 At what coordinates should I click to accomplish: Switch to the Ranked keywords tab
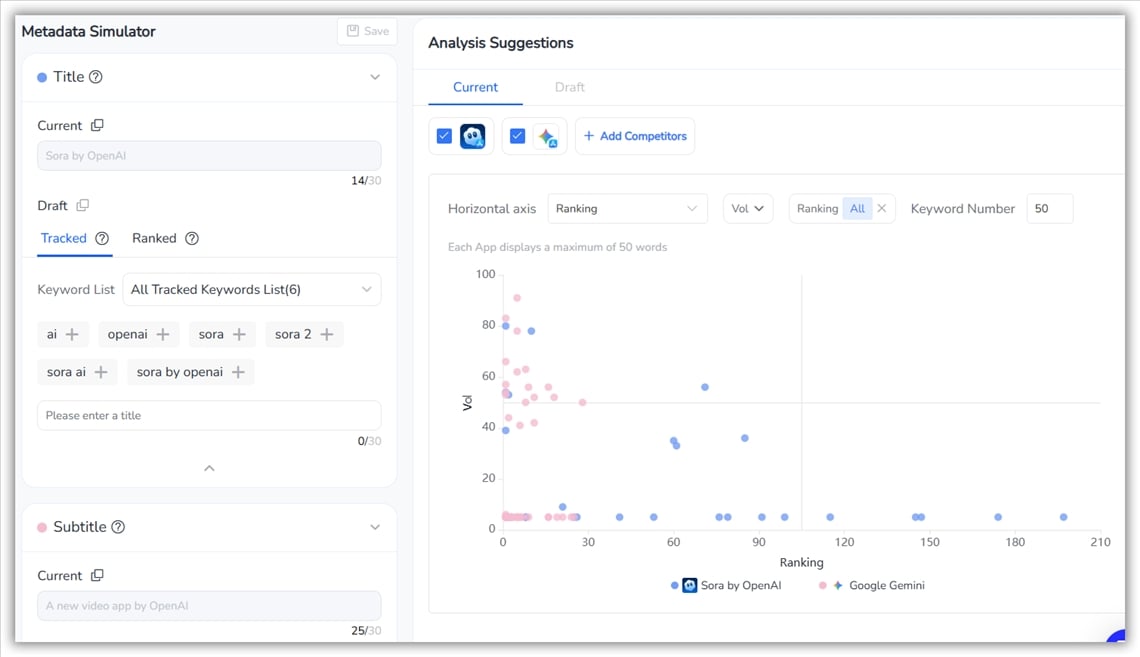click(154, 238)
